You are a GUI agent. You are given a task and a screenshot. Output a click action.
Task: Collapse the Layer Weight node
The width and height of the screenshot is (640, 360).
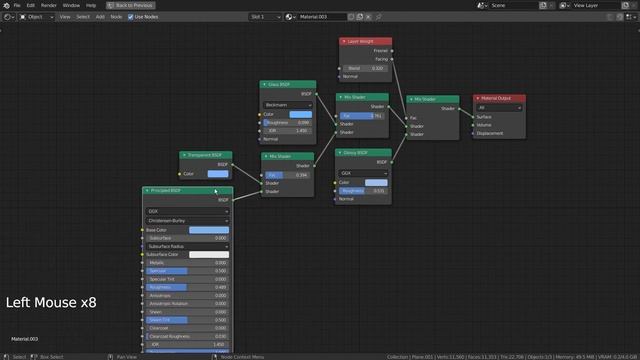click(x=344, y=41)
